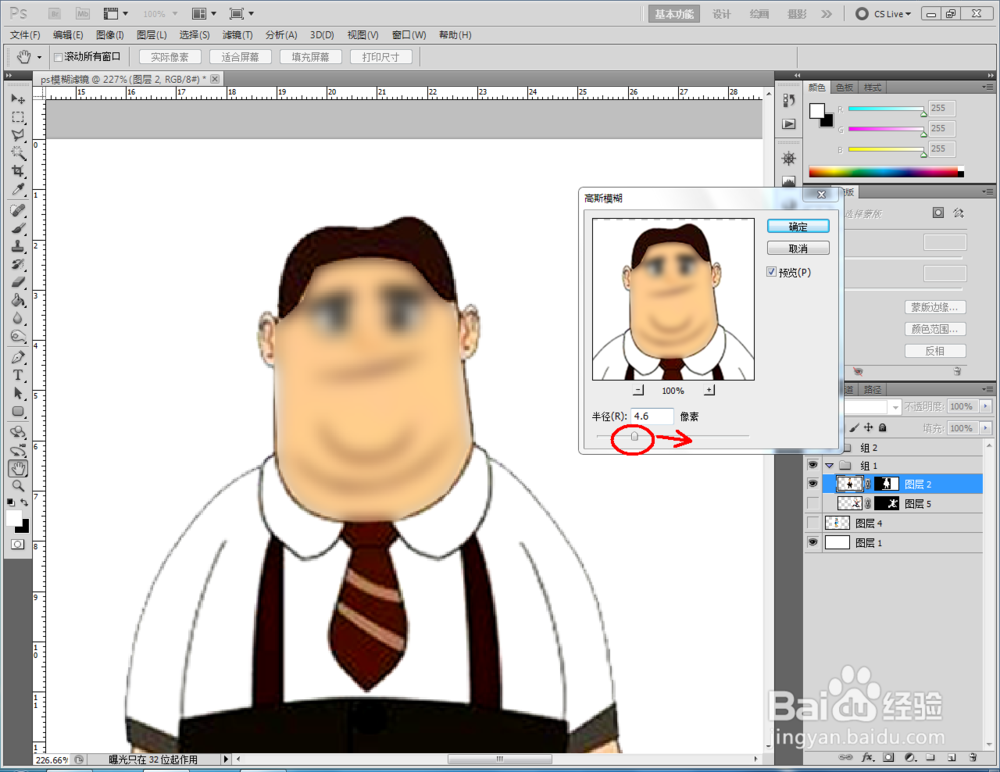The width and height of the screenshot is (1000, 772).
Task: Open the 滤镜(T) filter menu
Action: coord(237,35)
